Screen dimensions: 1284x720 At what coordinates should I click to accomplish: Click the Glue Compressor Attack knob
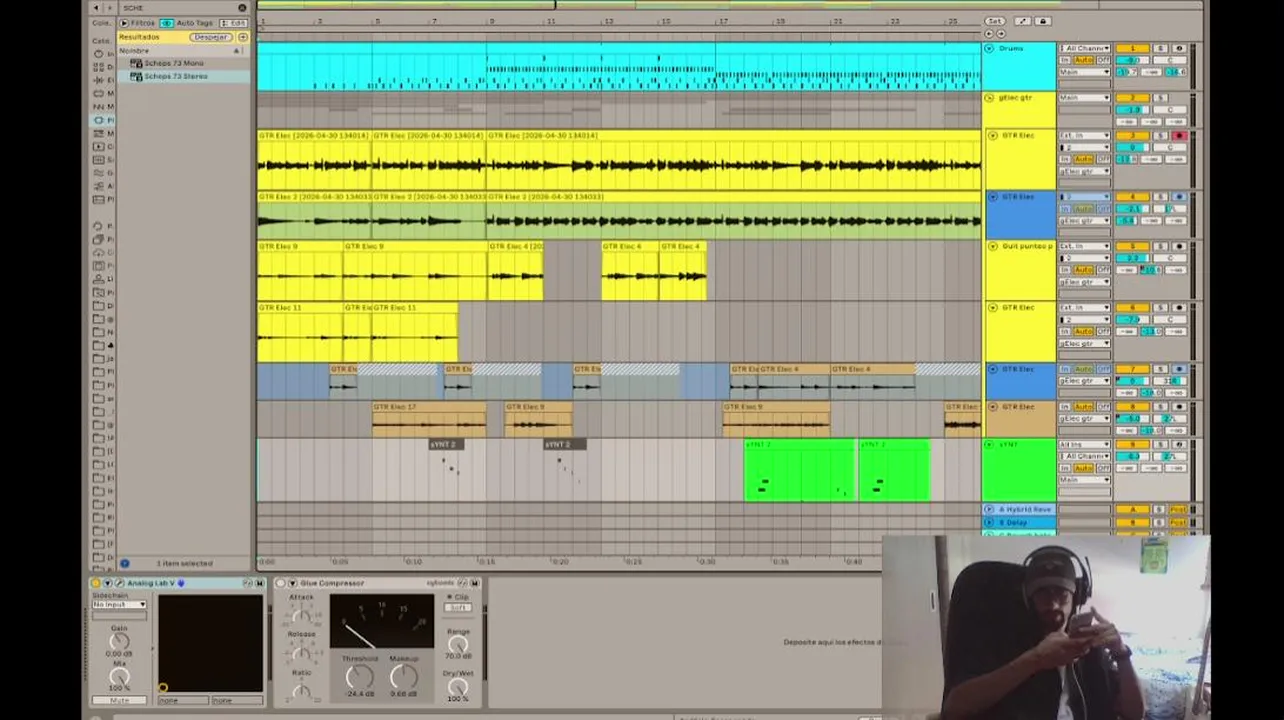click(x=301, y=617)
